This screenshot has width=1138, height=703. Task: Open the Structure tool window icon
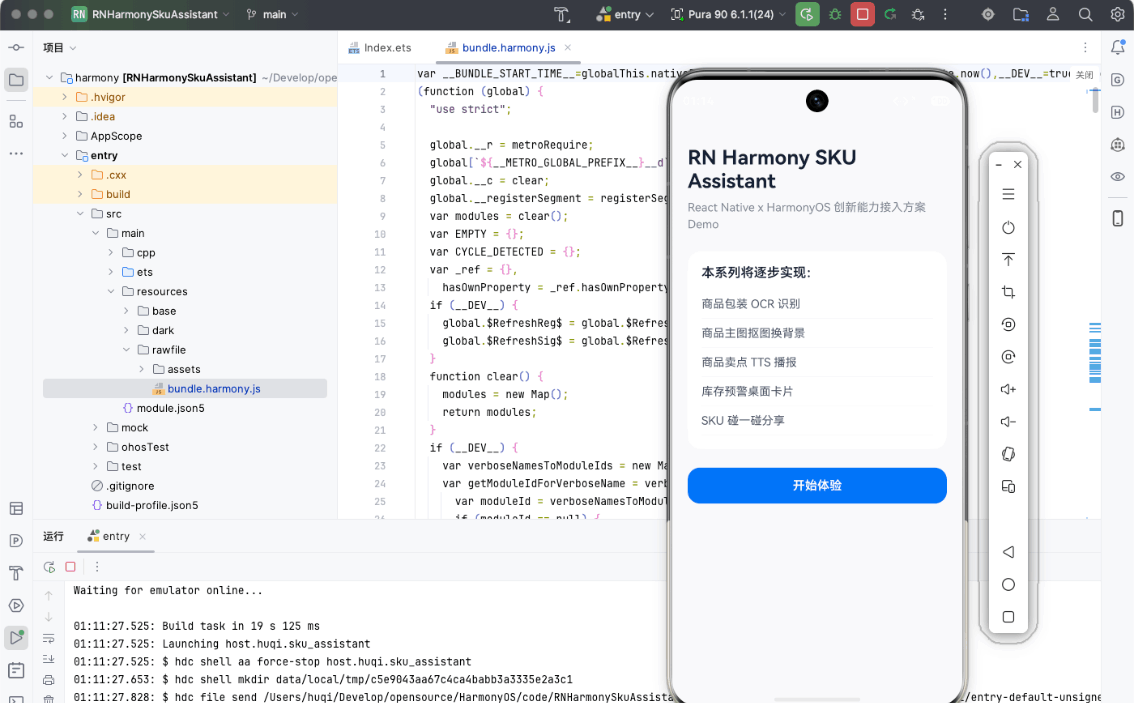(x=16, y=121)
